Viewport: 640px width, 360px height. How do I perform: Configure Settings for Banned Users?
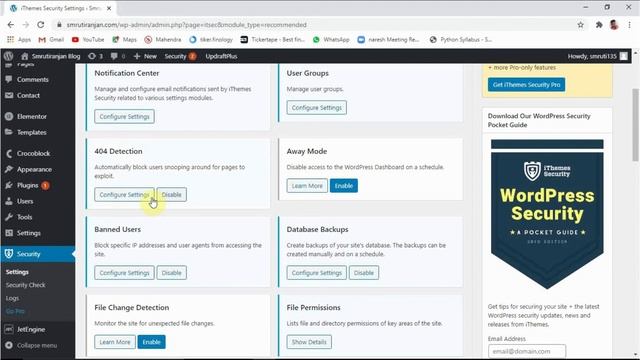pos(124,273)
